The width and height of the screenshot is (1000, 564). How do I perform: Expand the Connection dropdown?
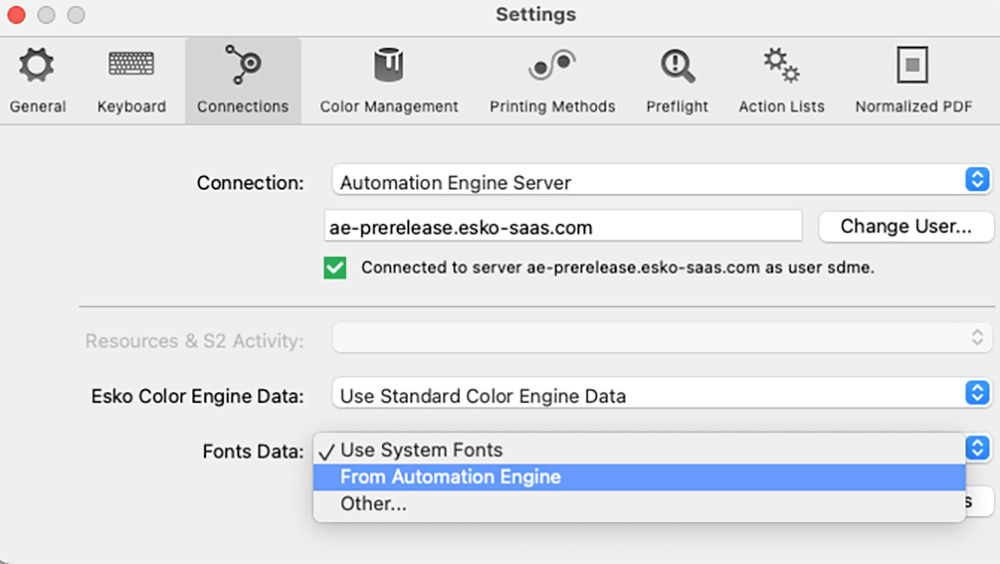pos(976,180)
